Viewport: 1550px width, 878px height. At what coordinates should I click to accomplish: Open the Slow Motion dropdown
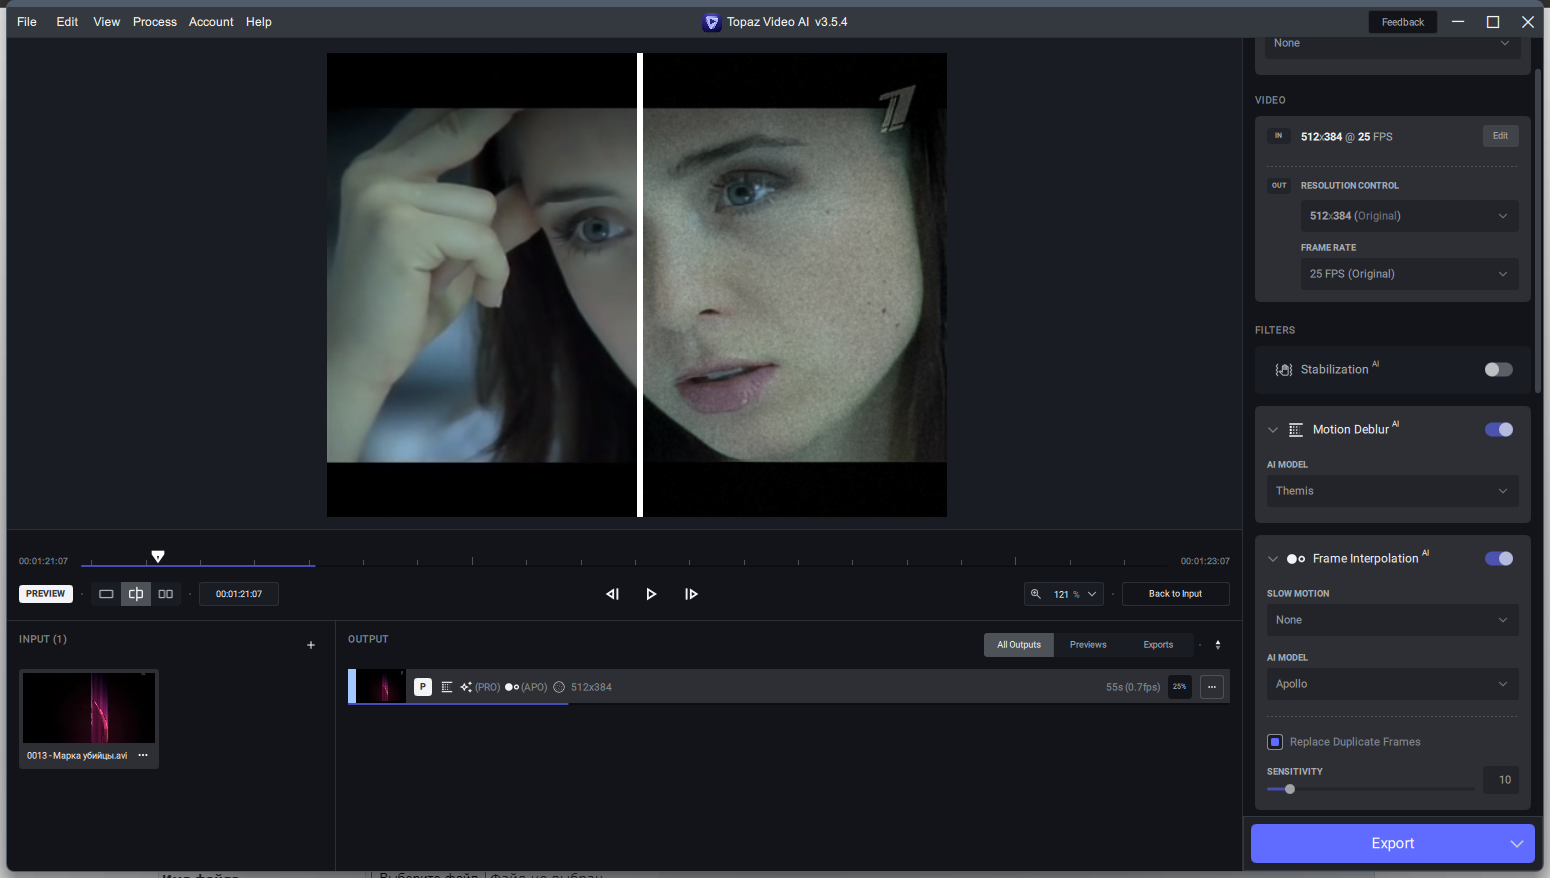1392,620
